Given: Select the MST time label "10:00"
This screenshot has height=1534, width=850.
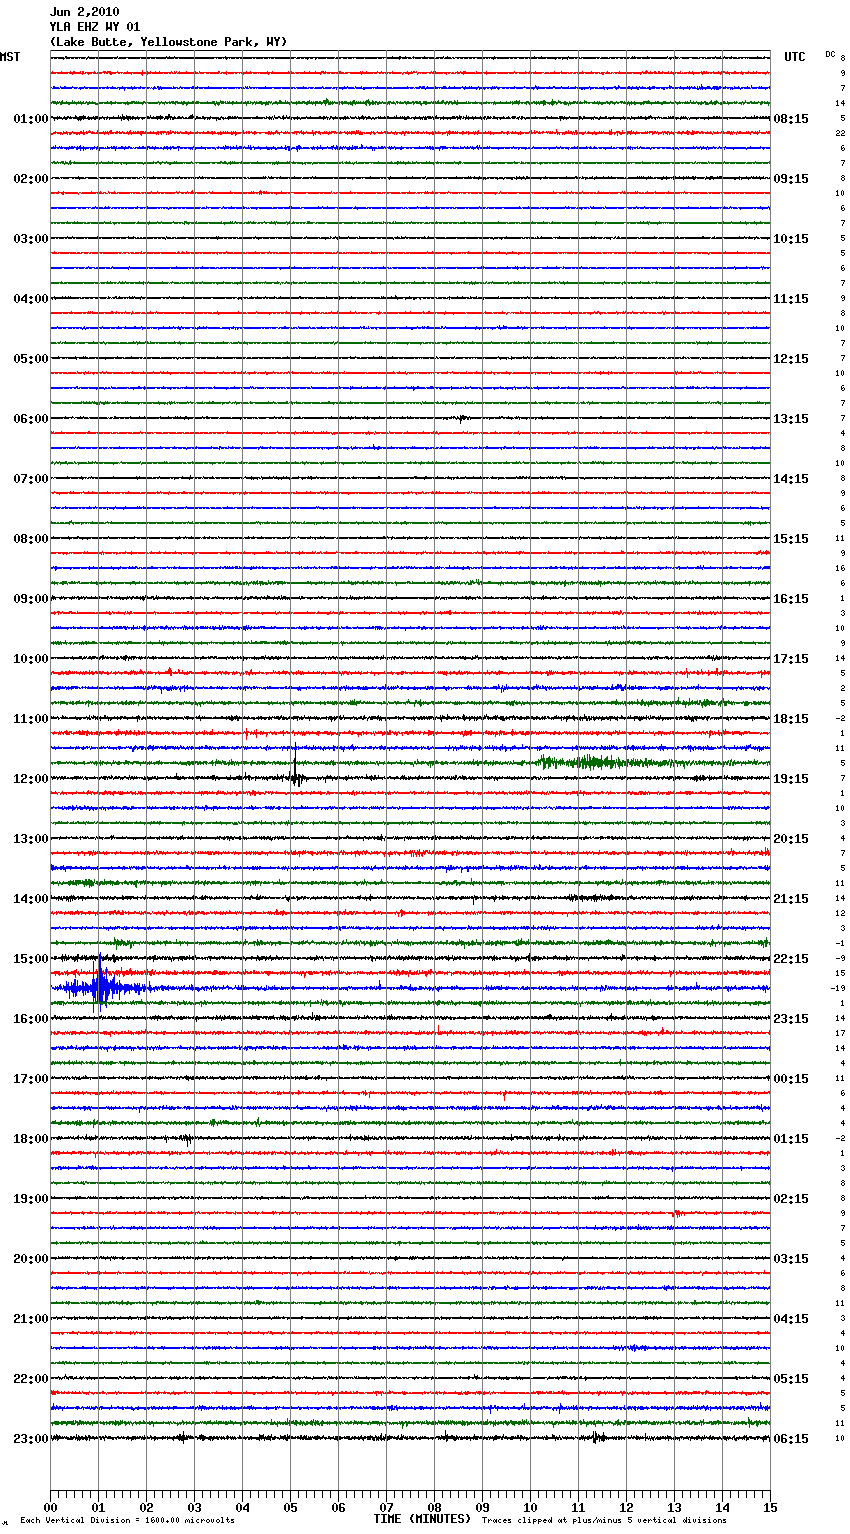Looking at the screenshot, I should (x=30, y=659).
